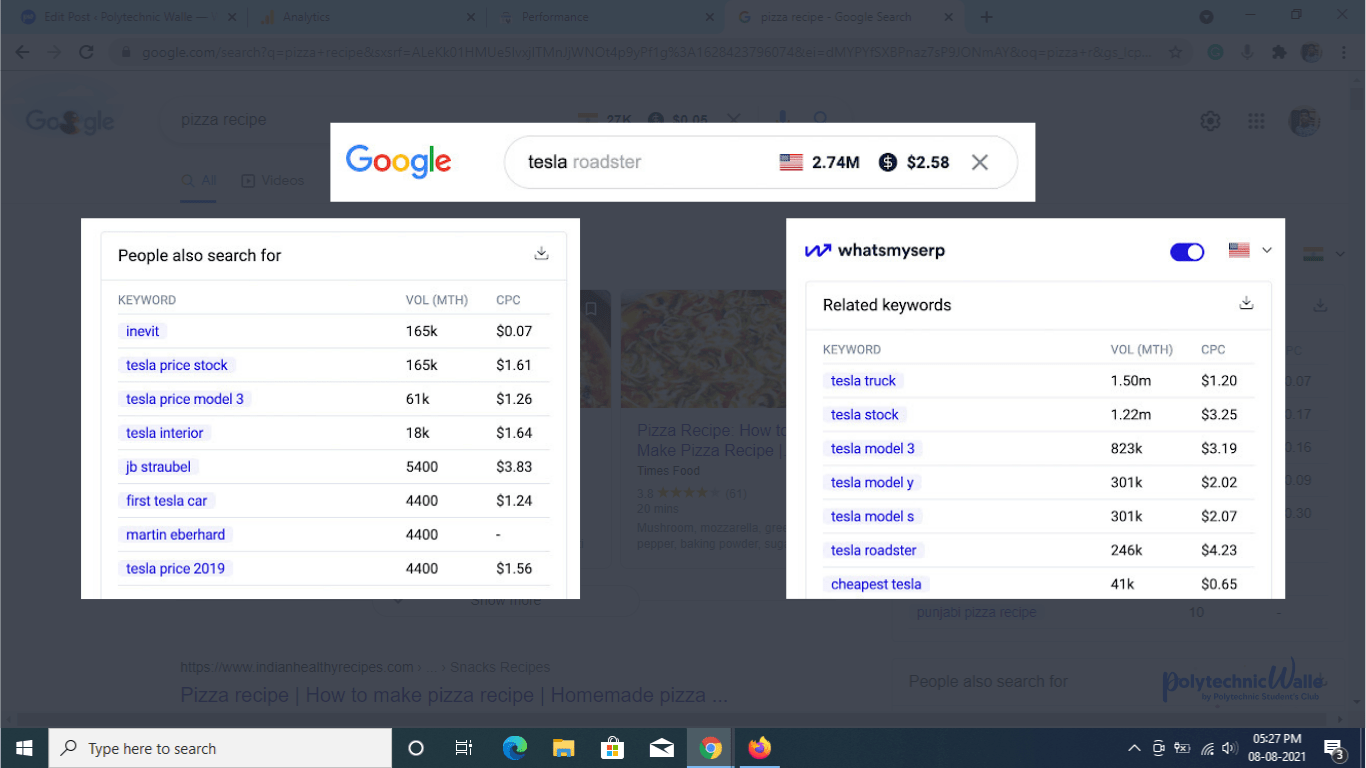Open the Chrome extensions puzzle menu
The height and width of the screenshot is (768, 1366).
pos(1278,53)
